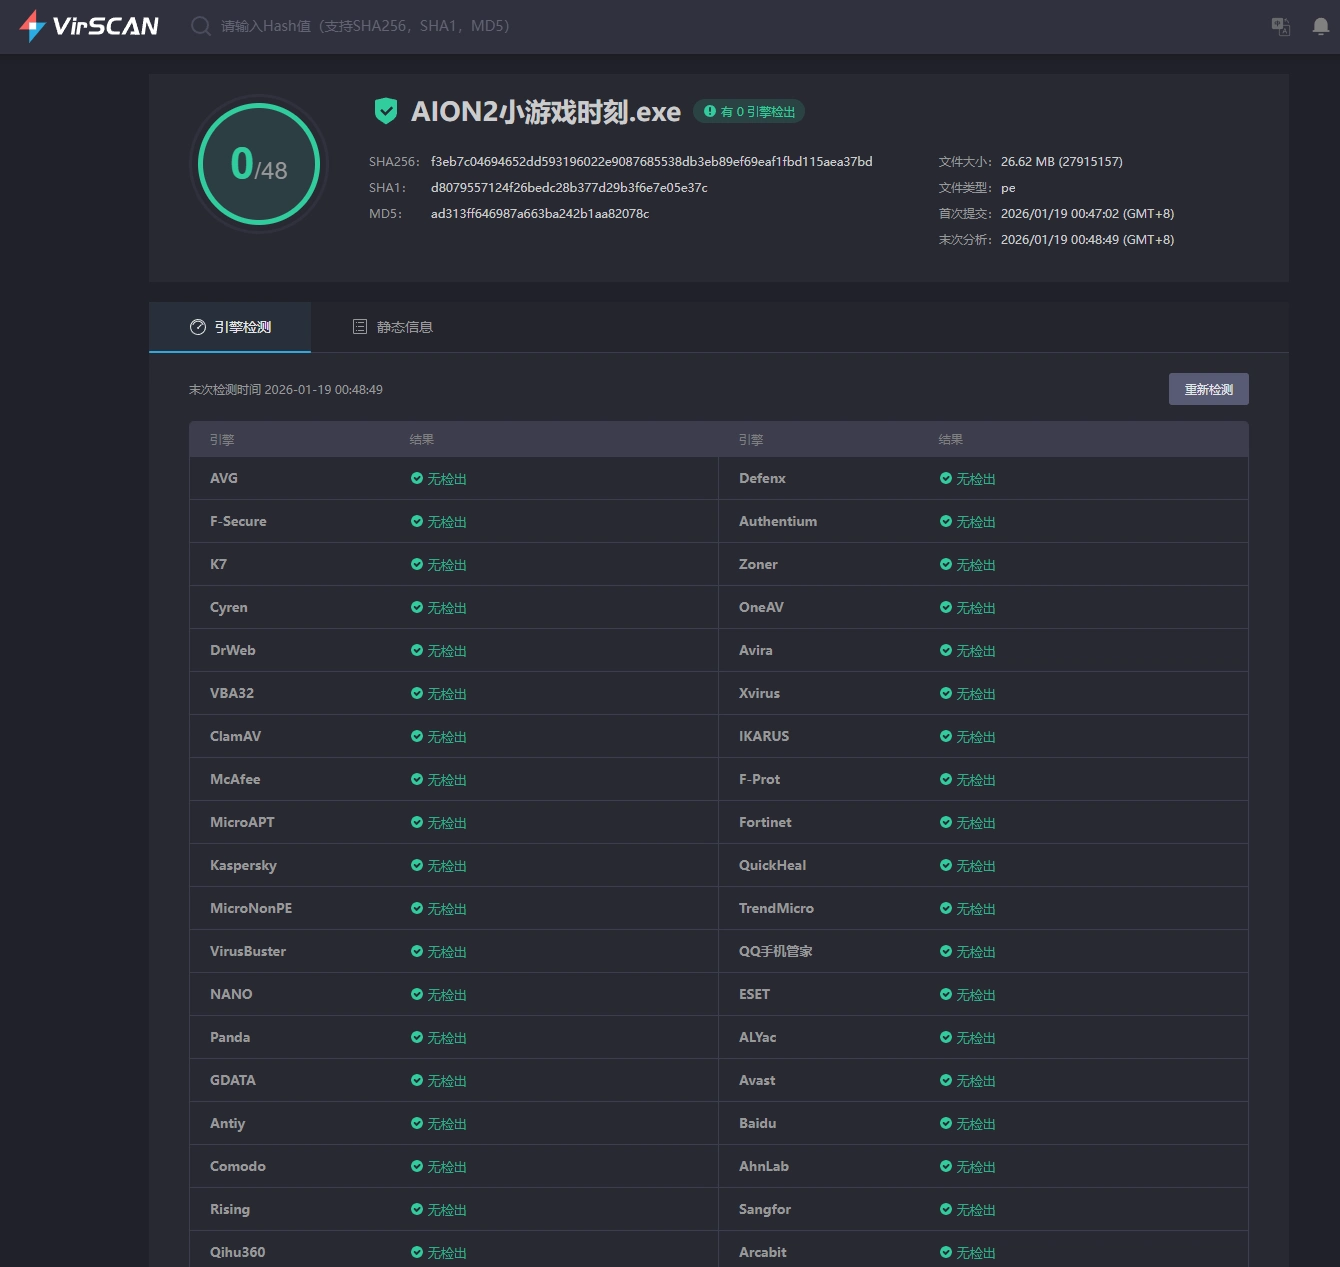Click the search magnifier icon
This screenshot has width=1340, height=1267.
pos(201,26)
